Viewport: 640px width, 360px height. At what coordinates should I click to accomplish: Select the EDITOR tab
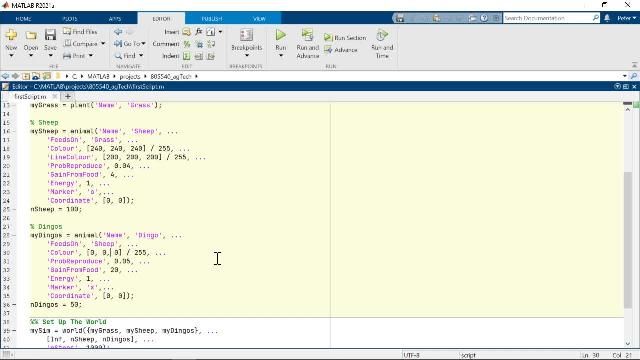161,18
